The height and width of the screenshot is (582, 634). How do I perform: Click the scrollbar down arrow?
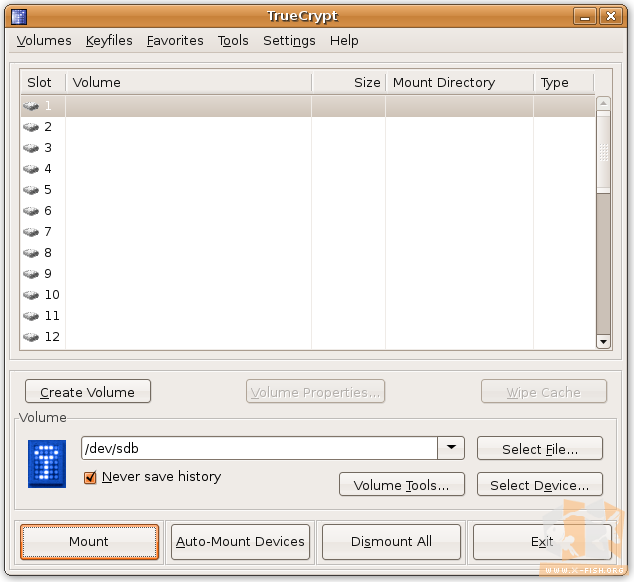point(603,342)
